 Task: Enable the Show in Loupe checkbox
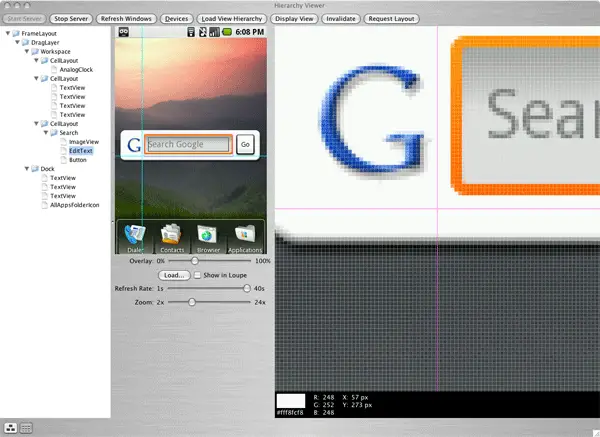click(x=197, y=274)
